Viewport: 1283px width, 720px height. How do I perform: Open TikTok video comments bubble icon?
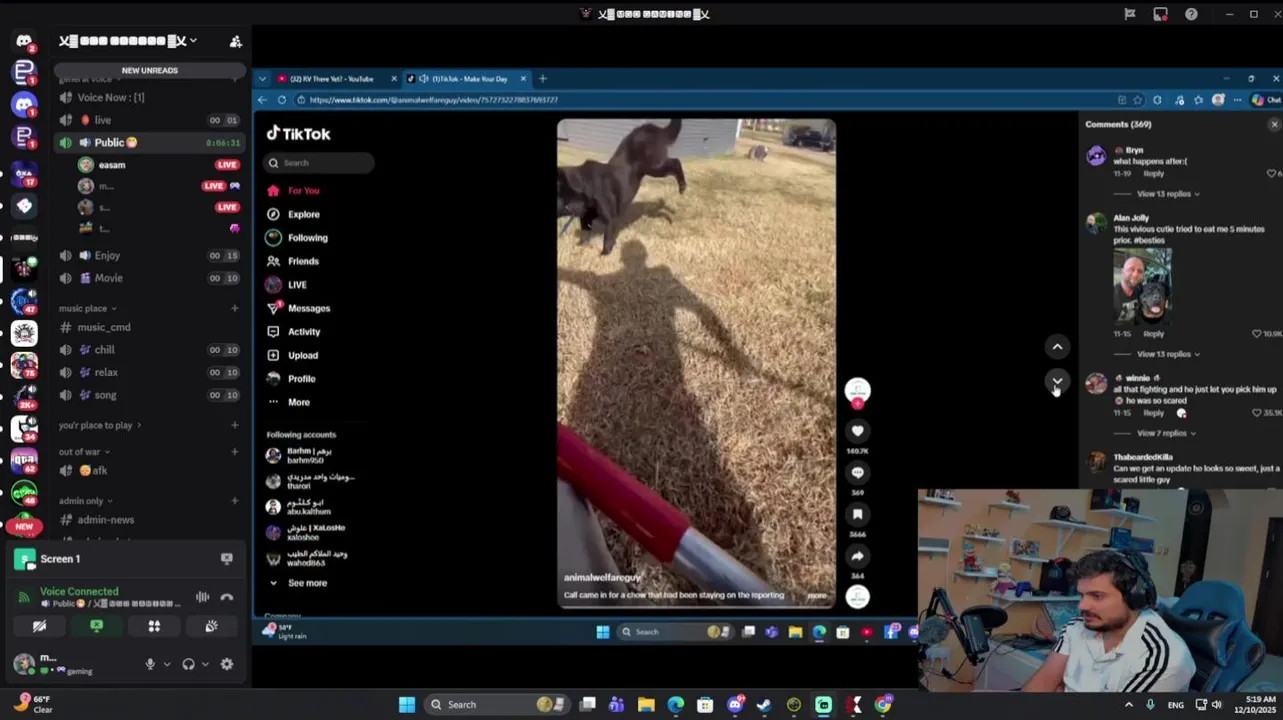tap(857, 472)
